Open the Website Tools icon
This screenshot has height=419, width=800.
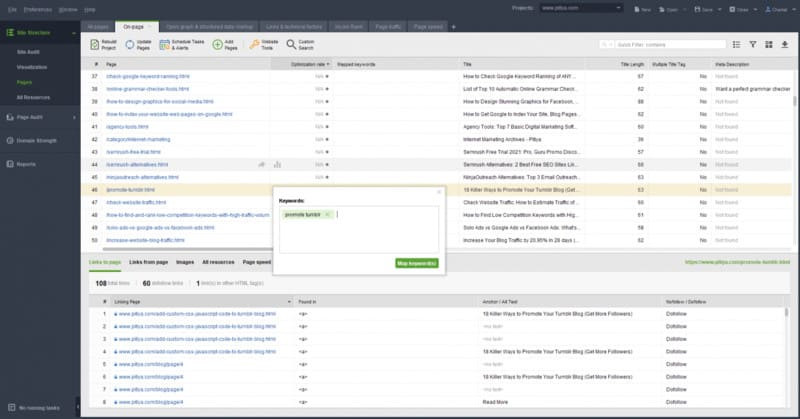pyautogui.click(x=252, y=45)
